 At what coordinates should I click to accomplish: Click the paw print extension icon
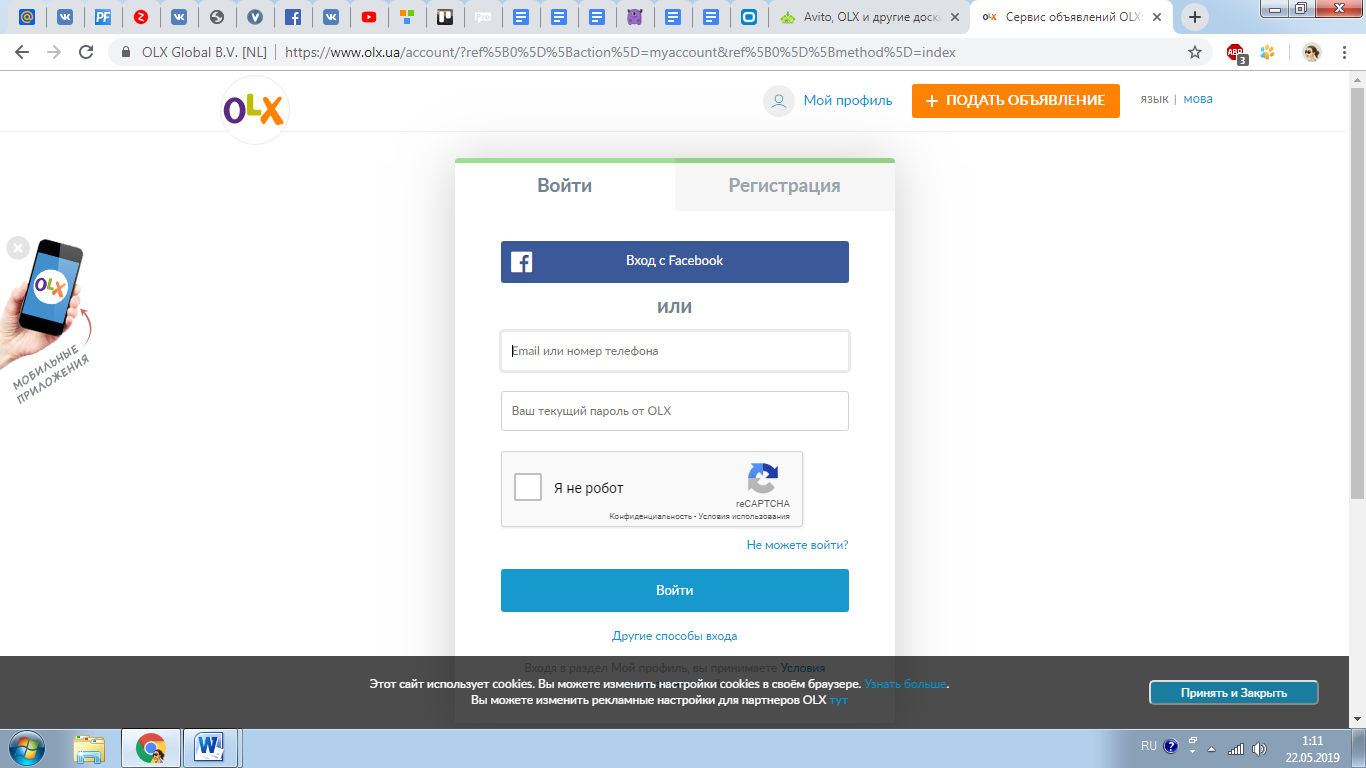(x=1268, y=52)
